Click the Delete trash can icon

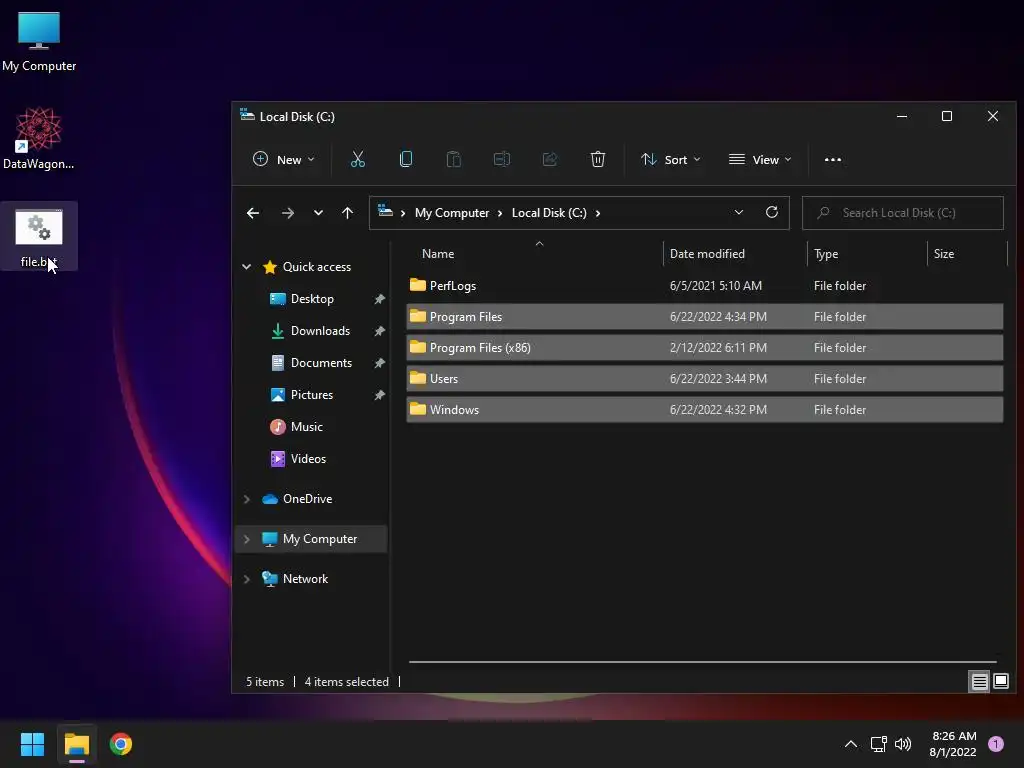coord(598,159)
